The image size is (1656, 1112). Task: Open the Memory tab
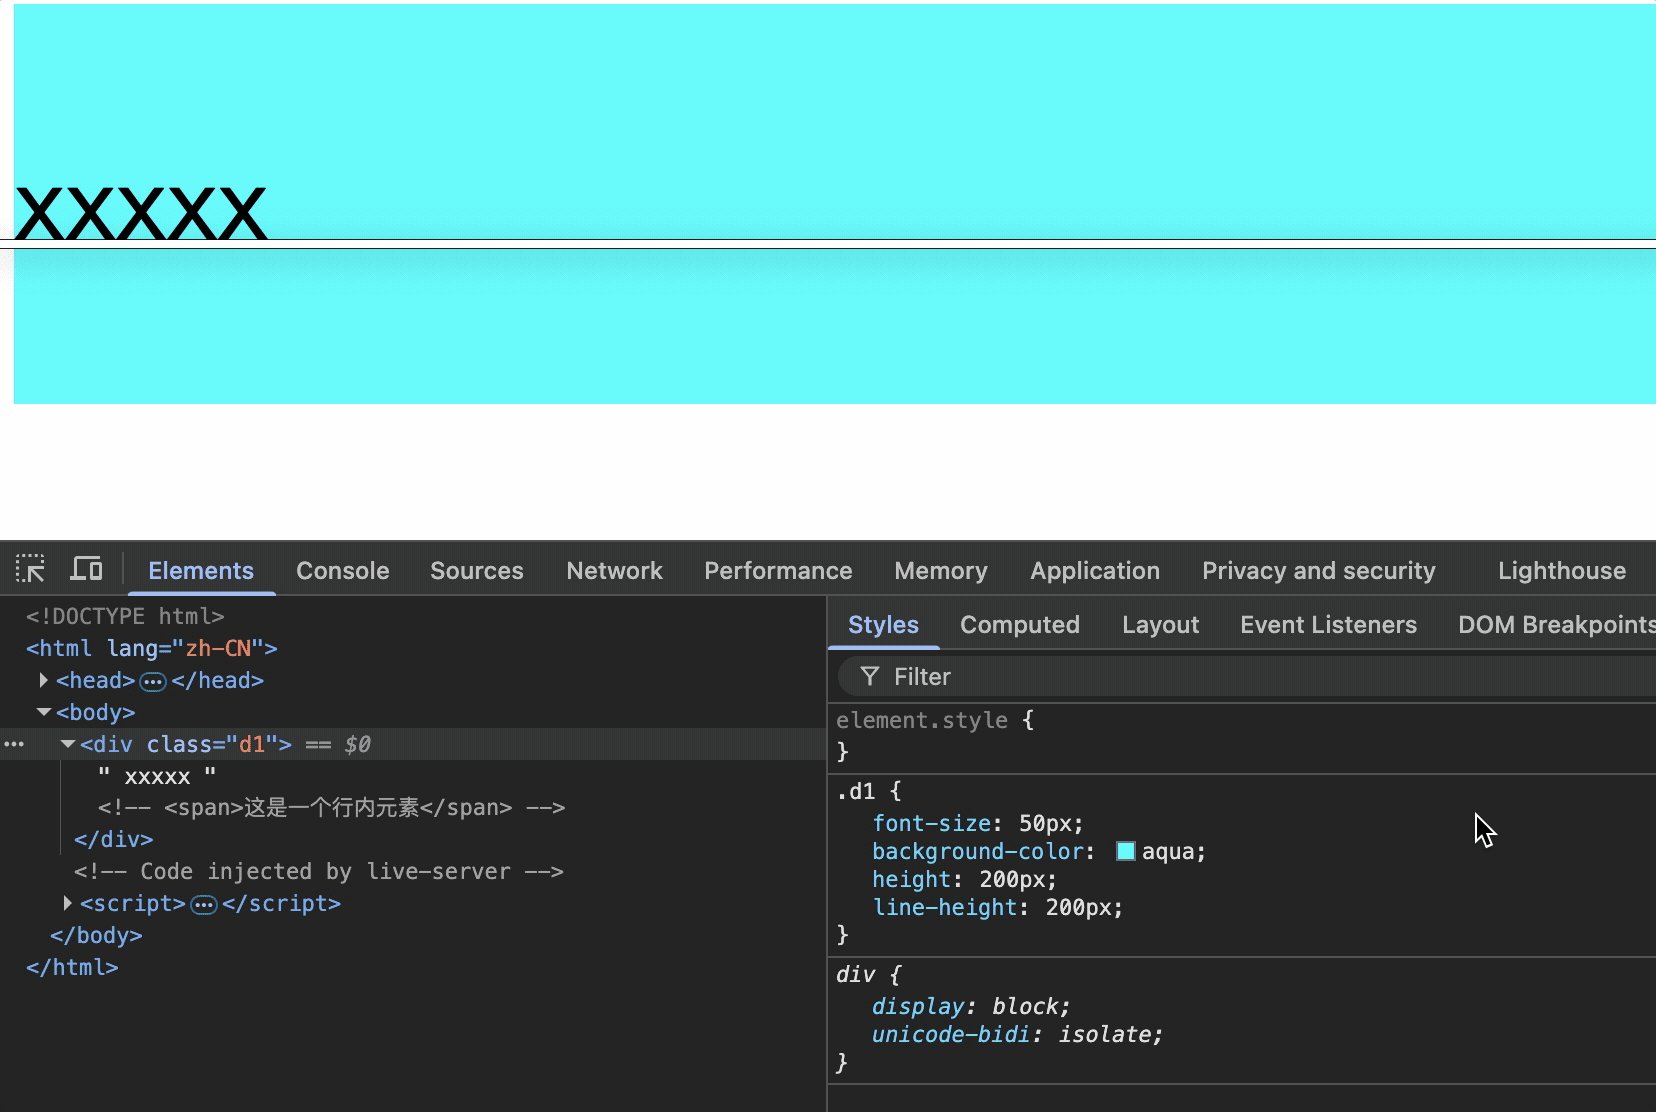coord(941,570)
